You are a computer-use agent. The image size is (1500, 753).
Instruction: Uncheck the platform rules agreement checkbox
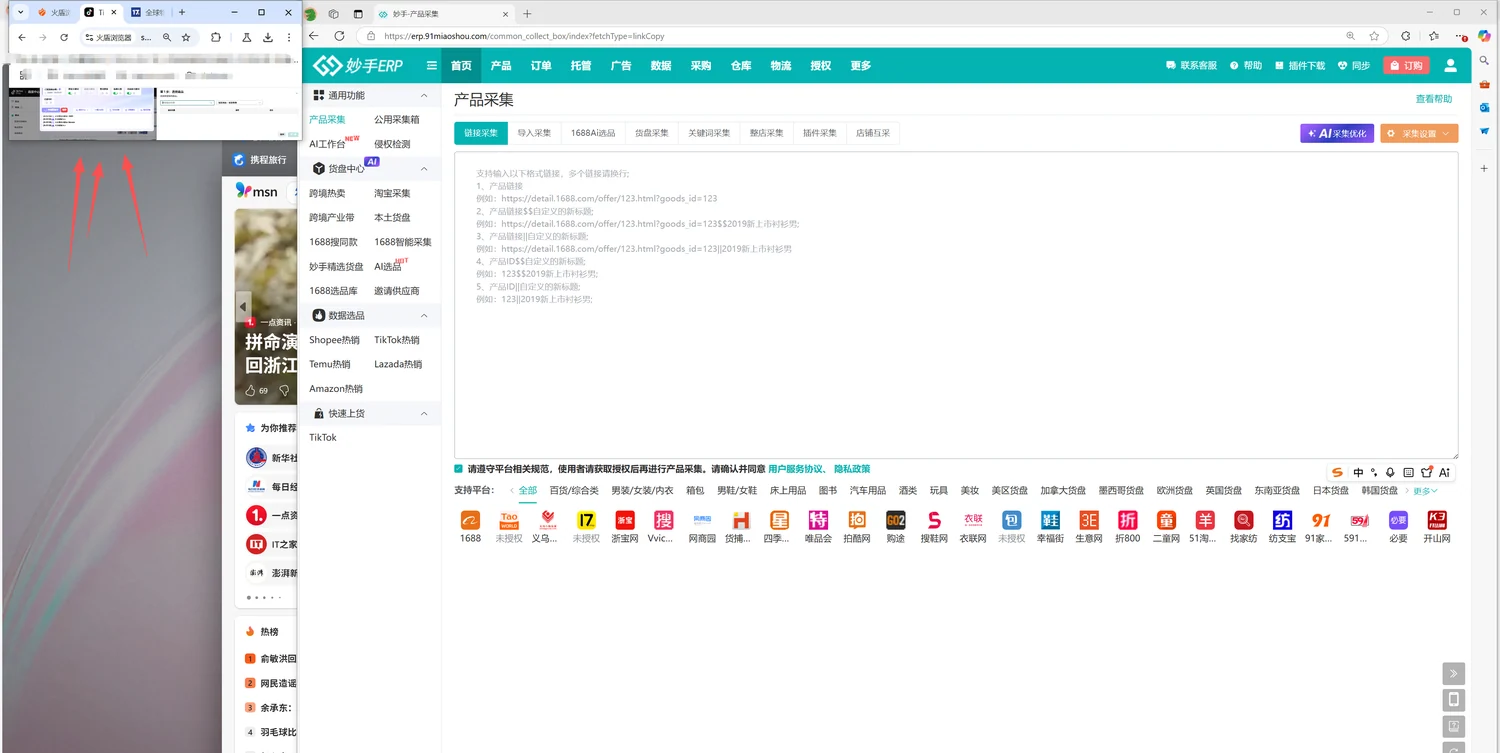[458, 468]
